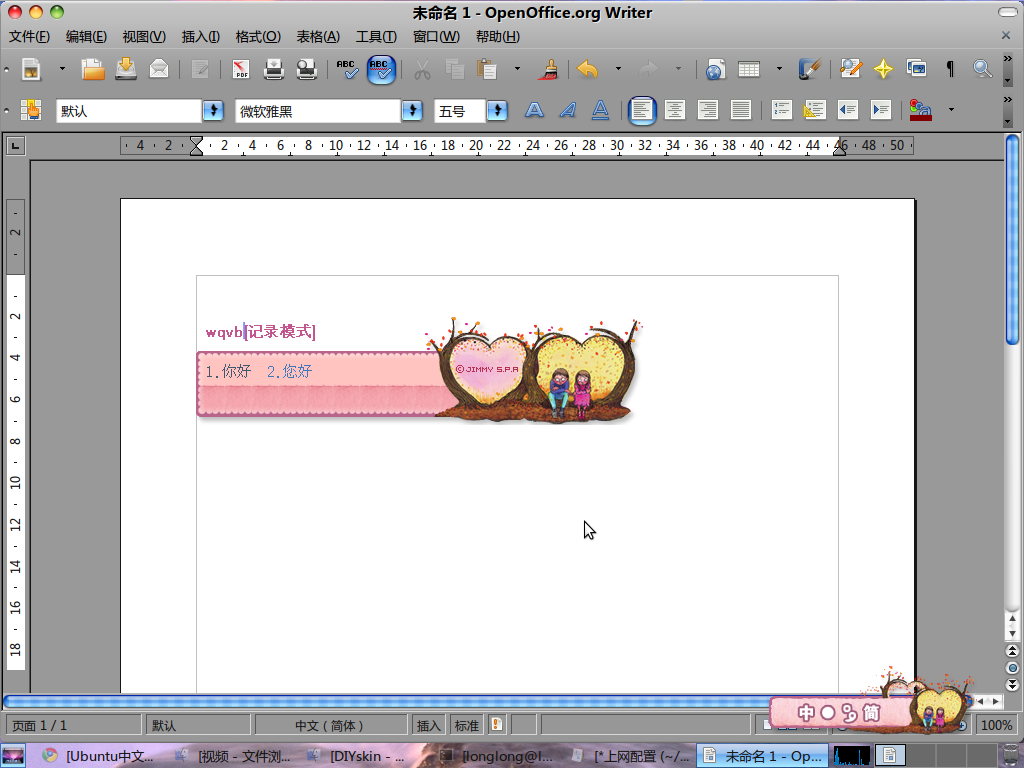Insert a table via the table icon
The height and width of the screenshot is (768, 1024).
tap(749, 69)
